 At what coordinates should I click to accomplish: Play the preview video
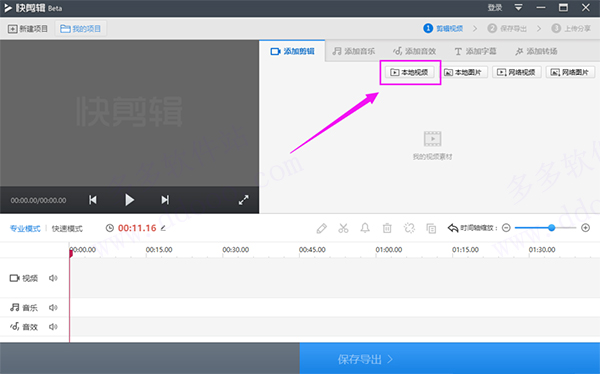click(x=129, y=200)
